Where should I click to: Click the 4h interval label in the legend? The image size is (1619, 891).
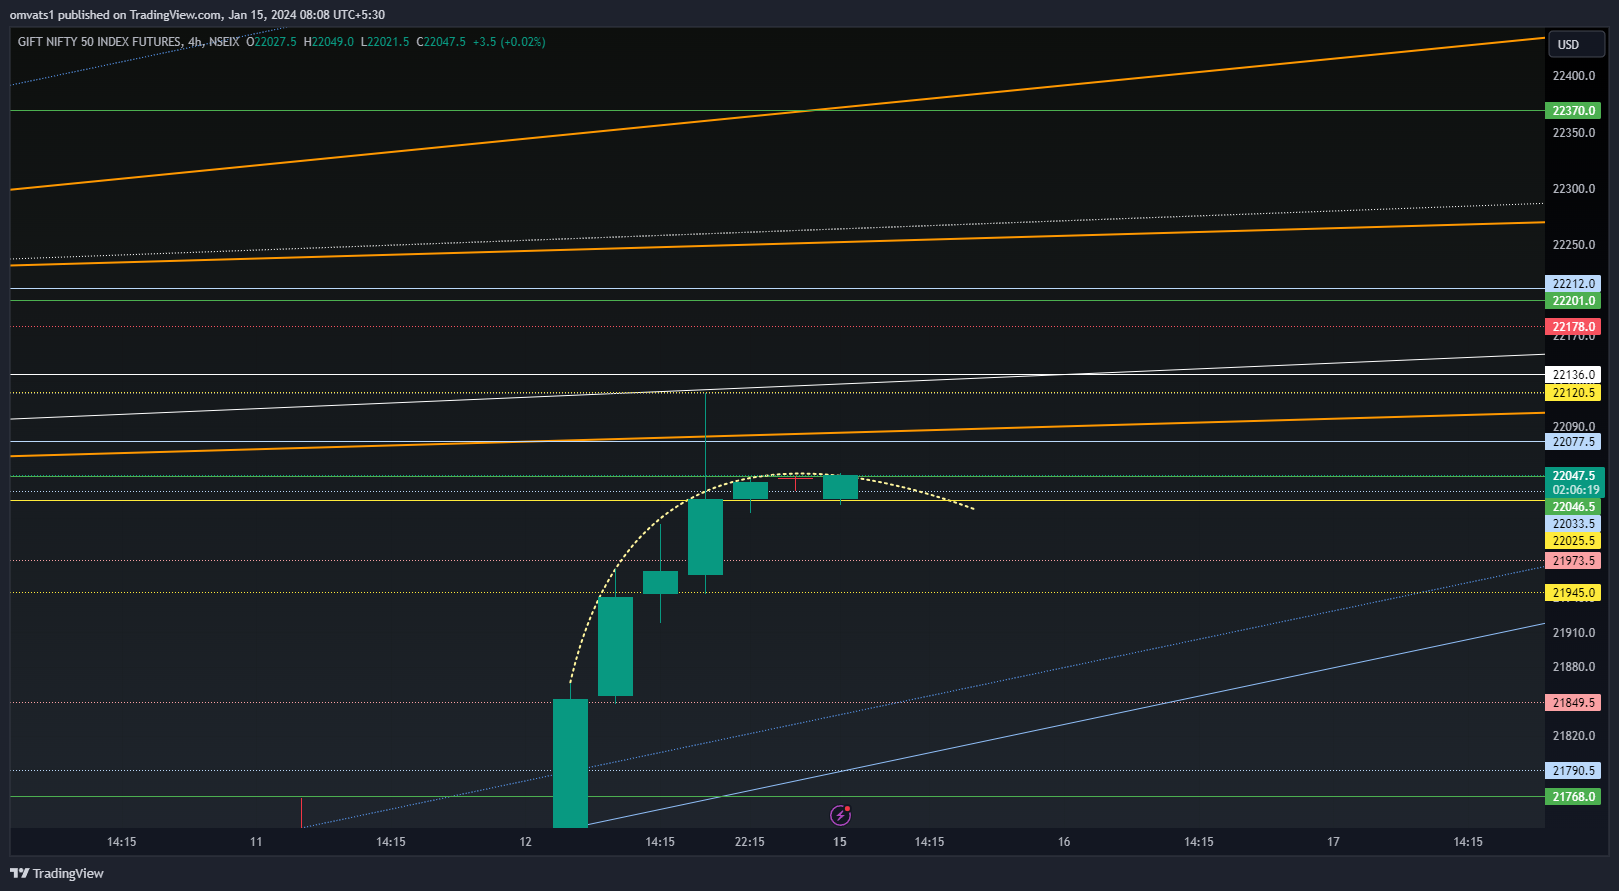coord(195,42)
